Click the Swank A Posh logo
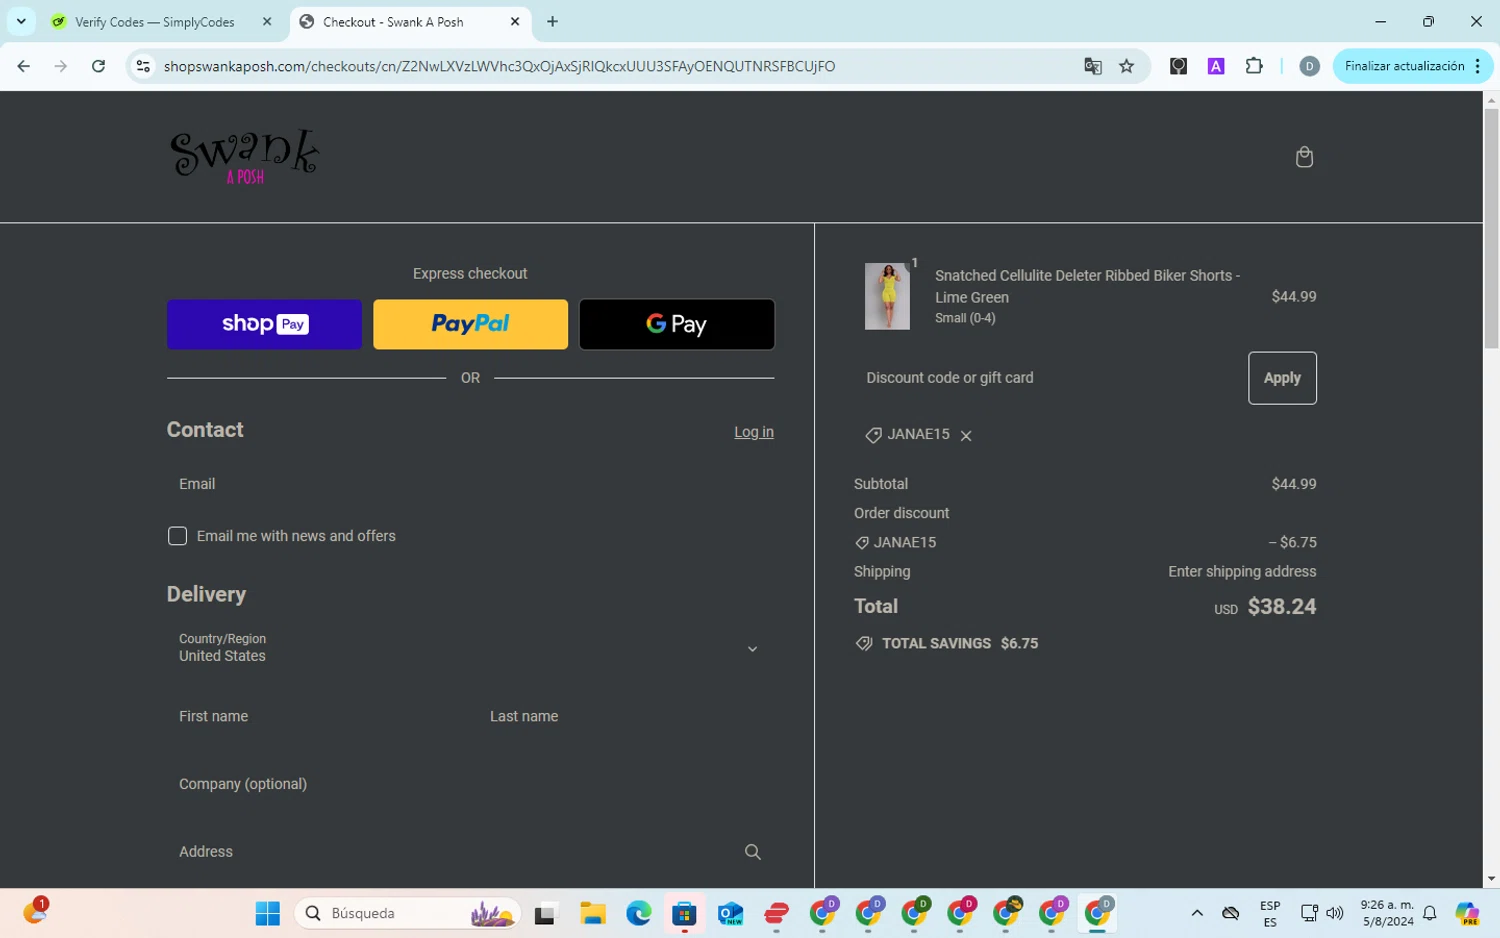Image resolution: width=1500 pixels, height=938 pixels. (245, 157)
